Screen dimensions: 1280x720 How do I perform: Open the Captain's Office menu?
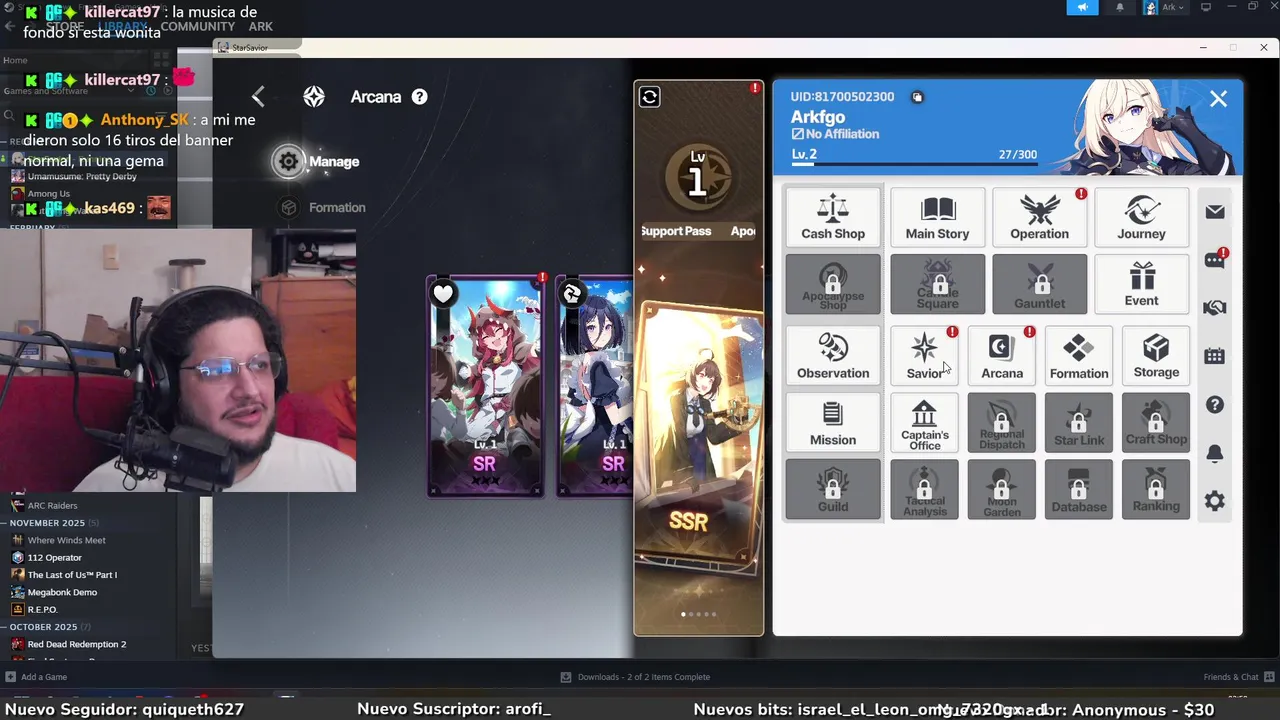[924, 422]
